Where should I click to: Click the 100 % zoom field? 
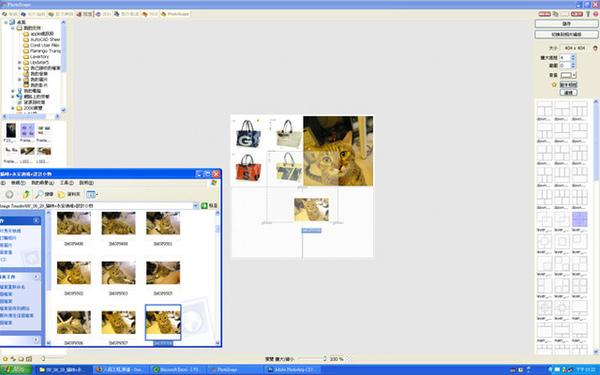pyautogui.click(x=337, y=359)
